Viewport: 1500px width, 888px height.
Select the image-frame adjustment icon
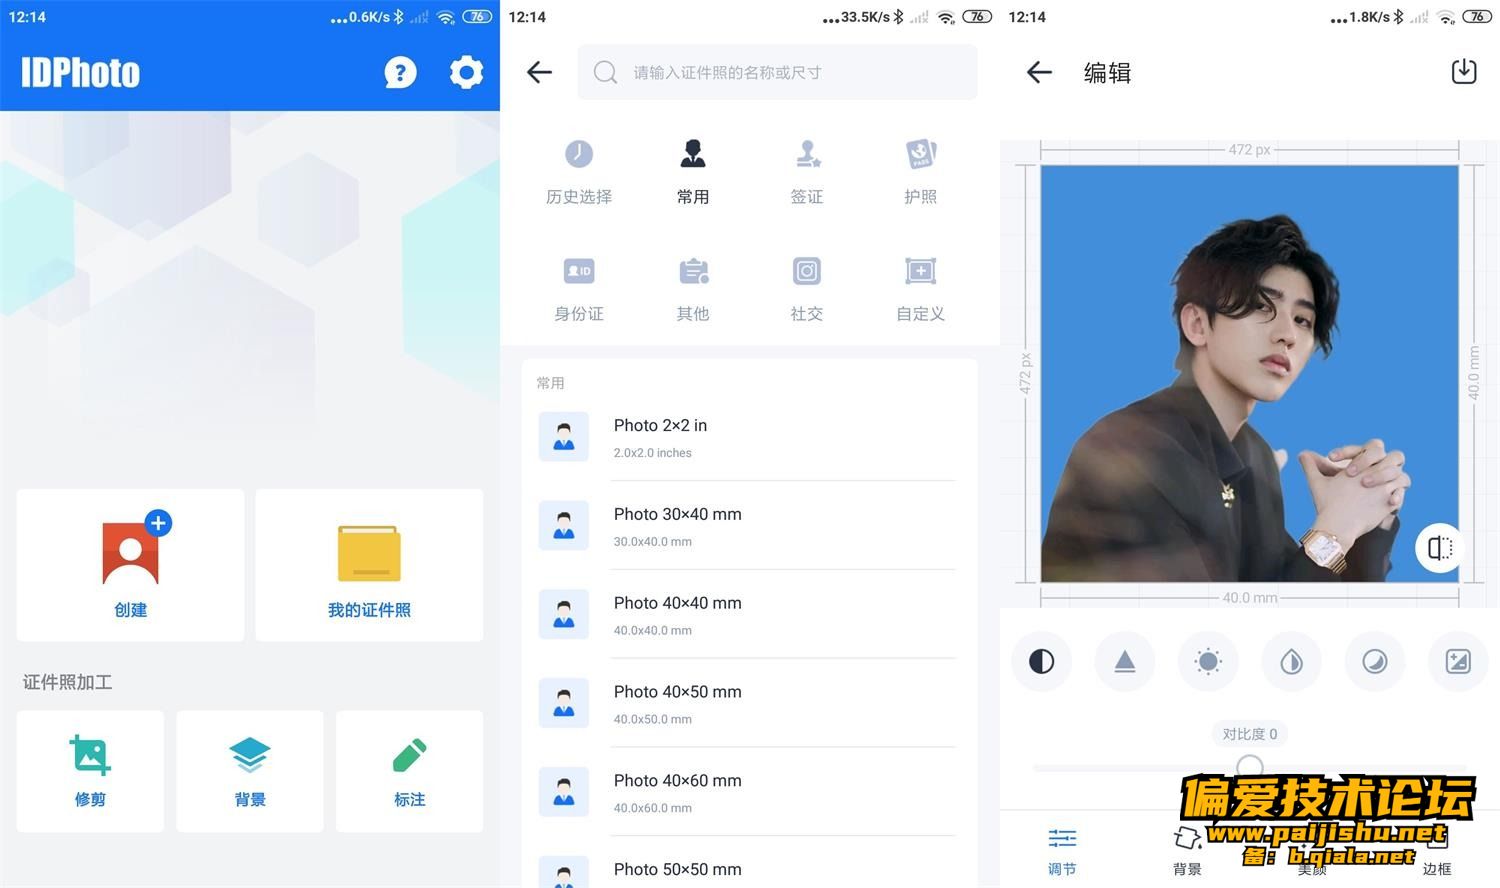coord(1458,661)
